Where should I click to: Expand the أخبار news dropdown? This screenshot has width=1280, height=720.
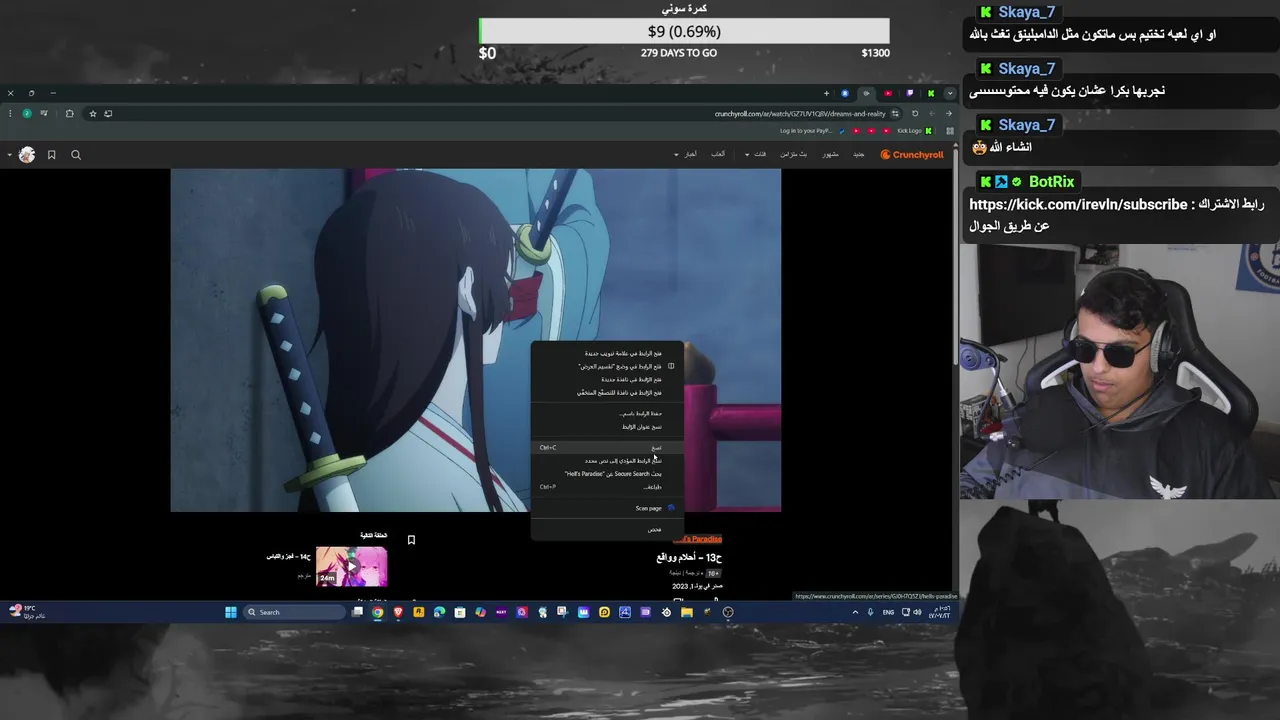[x=686, y=155]
